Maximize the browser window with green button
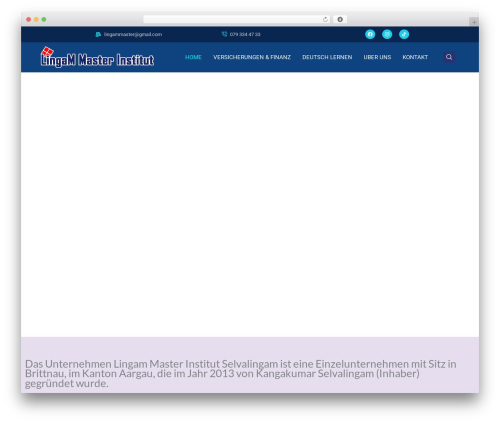The width and height of the screenshot is (500, 423). pos(44,19)
